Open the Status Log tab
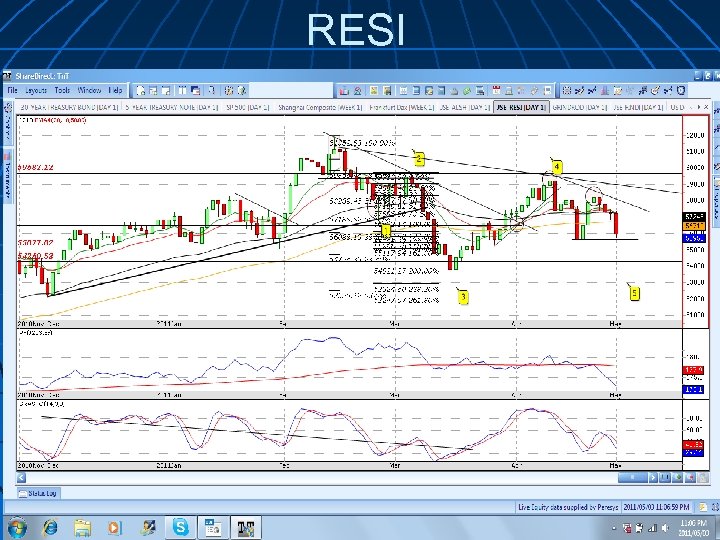Screen dimensions: 720x540 [x=38, y=493]
